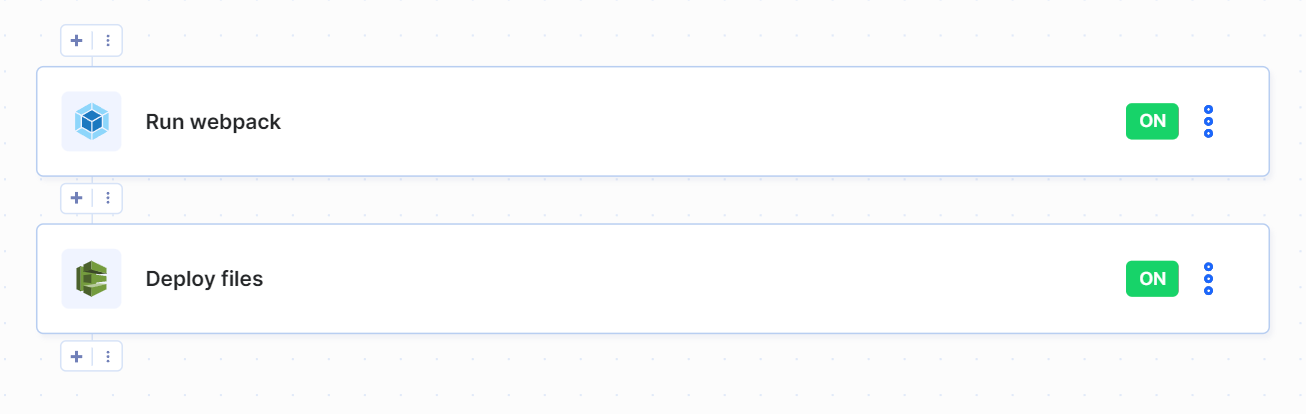The width and height of the screenshot is (1306, 414).
Task: Add action between Run webpack and Deploy files
Action: (x=77, y=198)
